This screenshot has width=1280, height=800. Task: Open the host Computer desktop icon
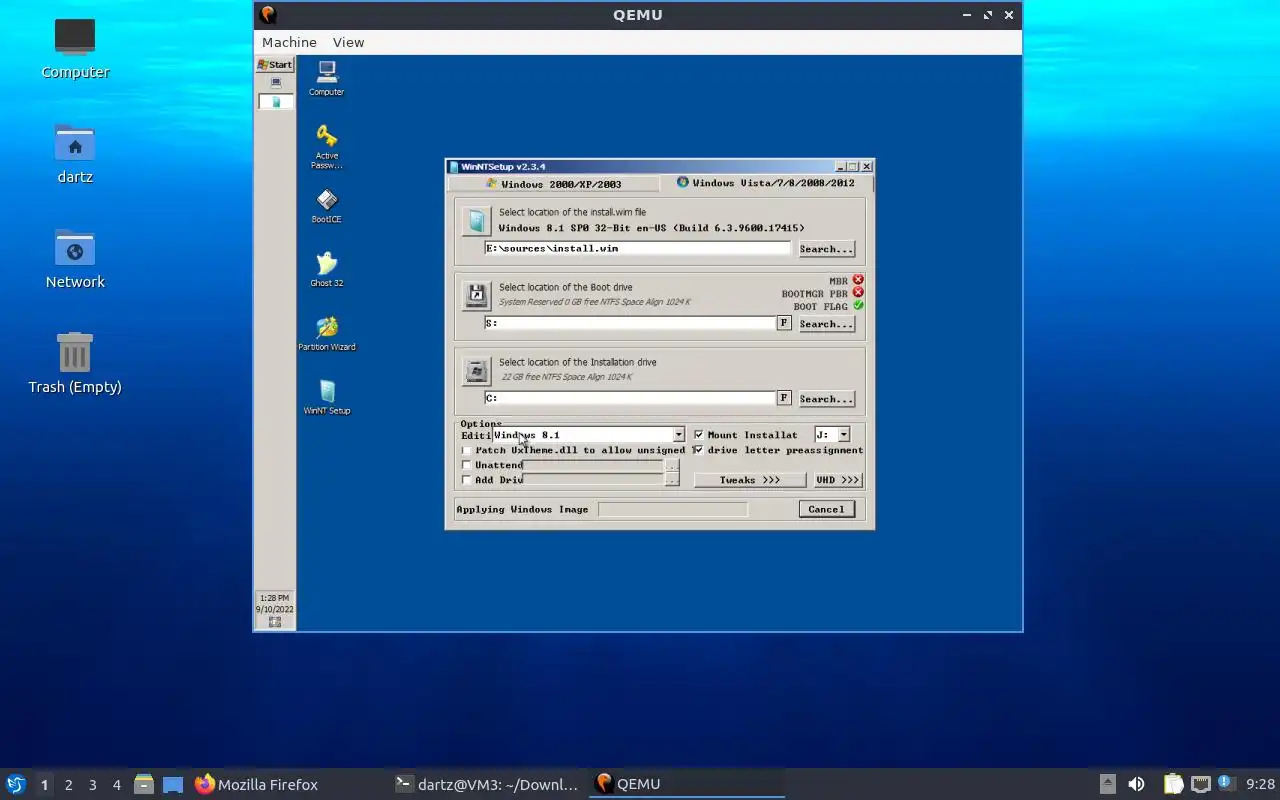point(75,48)
